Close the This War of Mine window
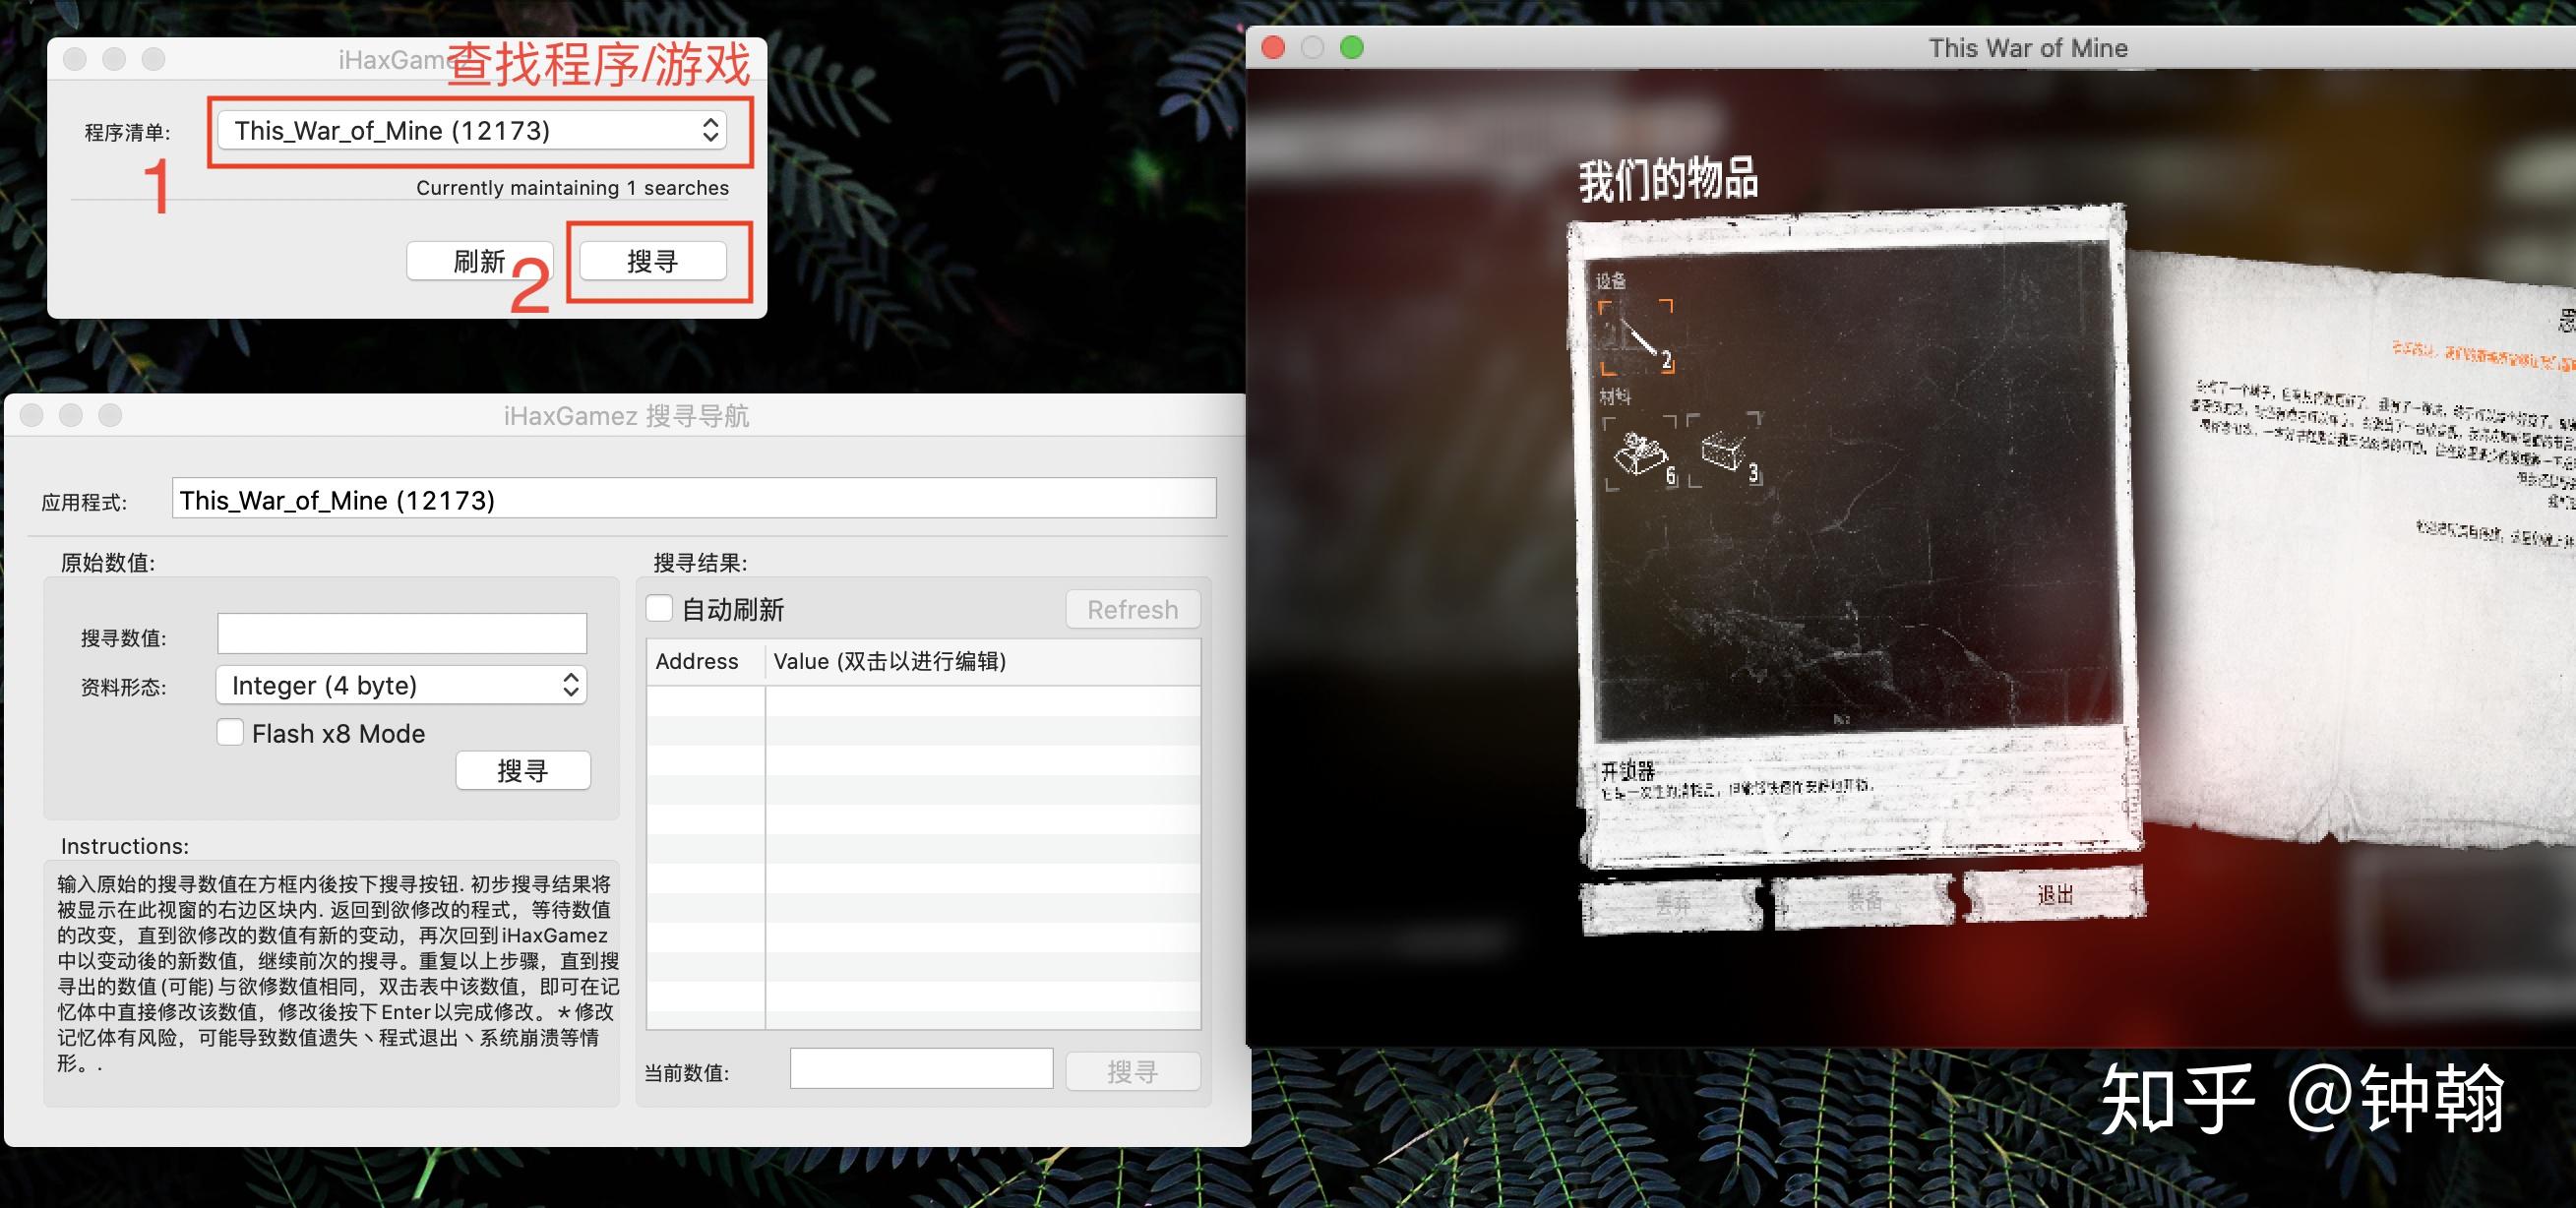This screenshot has height=1208, width=2576. [x=1273, y=47]
